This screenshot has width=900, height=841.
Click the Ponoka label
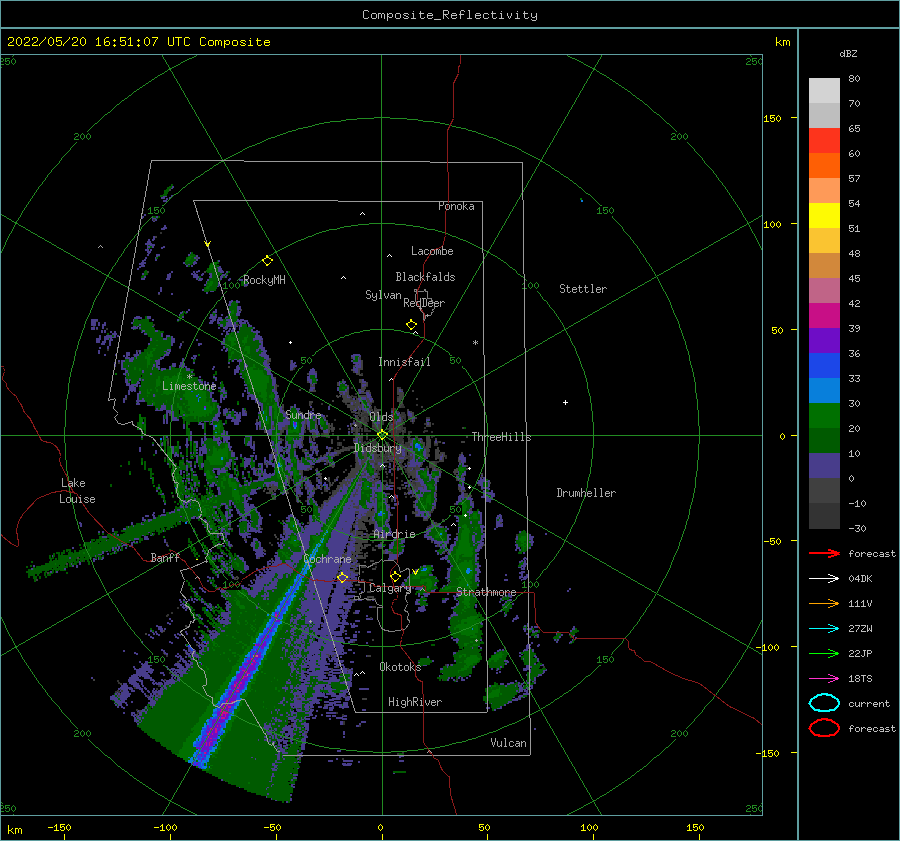pos(456,206)
